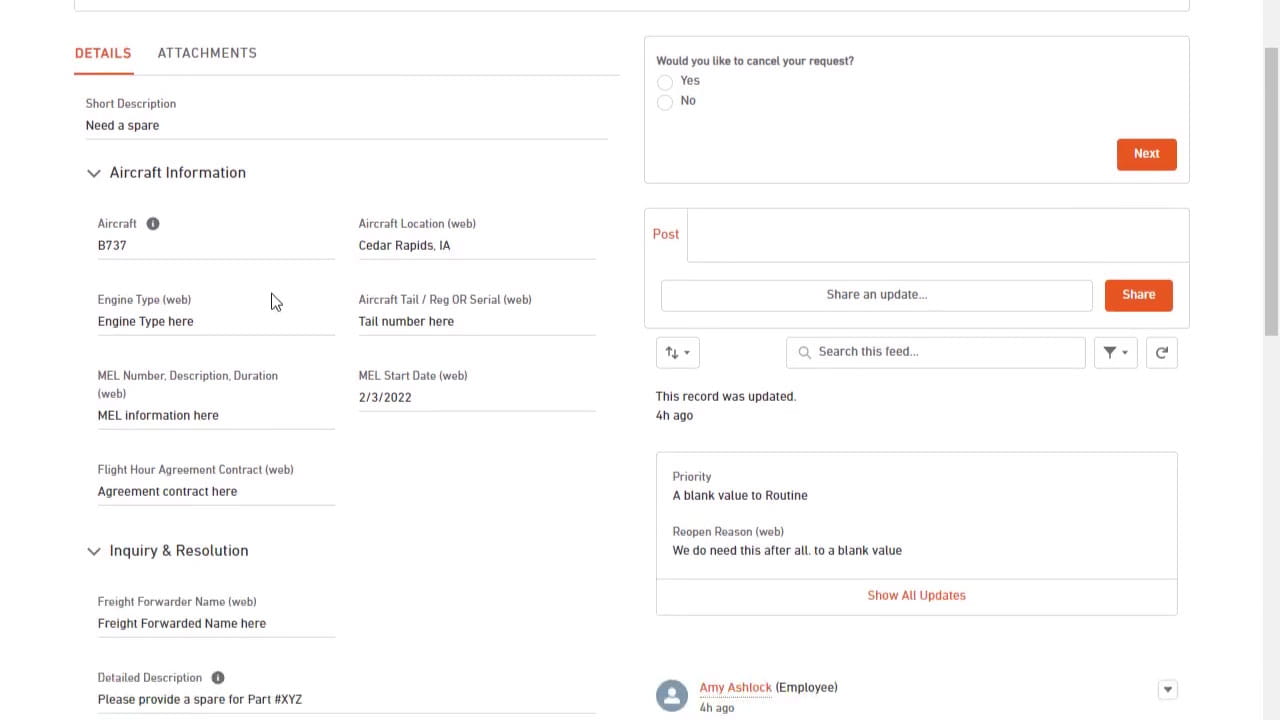This screenshot has height=720, width=1280.
Task: Collapse the Aircraft Information section
Action: pos(93,173)
